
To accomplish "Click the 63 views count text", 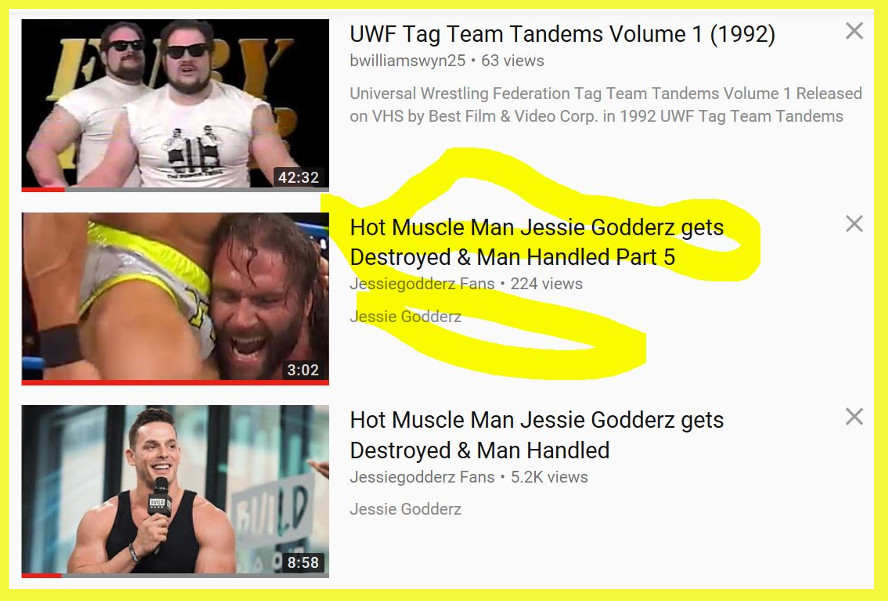I will (513, 61).
